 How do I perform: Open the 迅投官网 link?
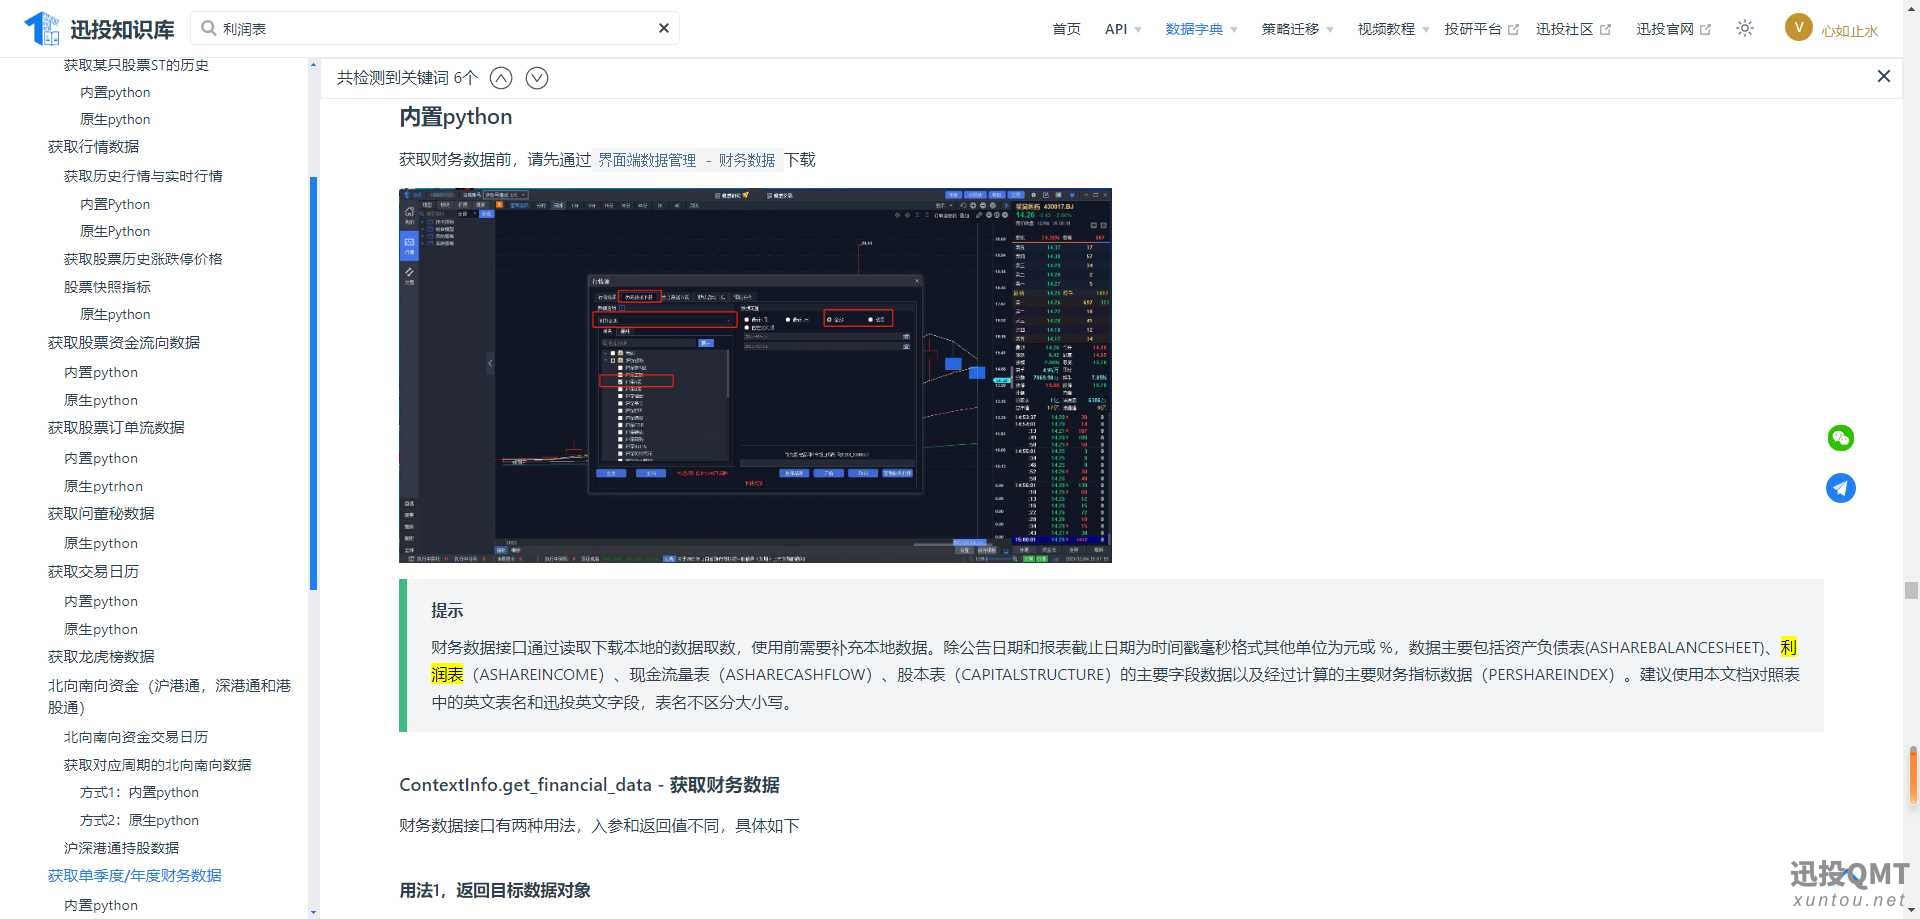(1665, 29)
